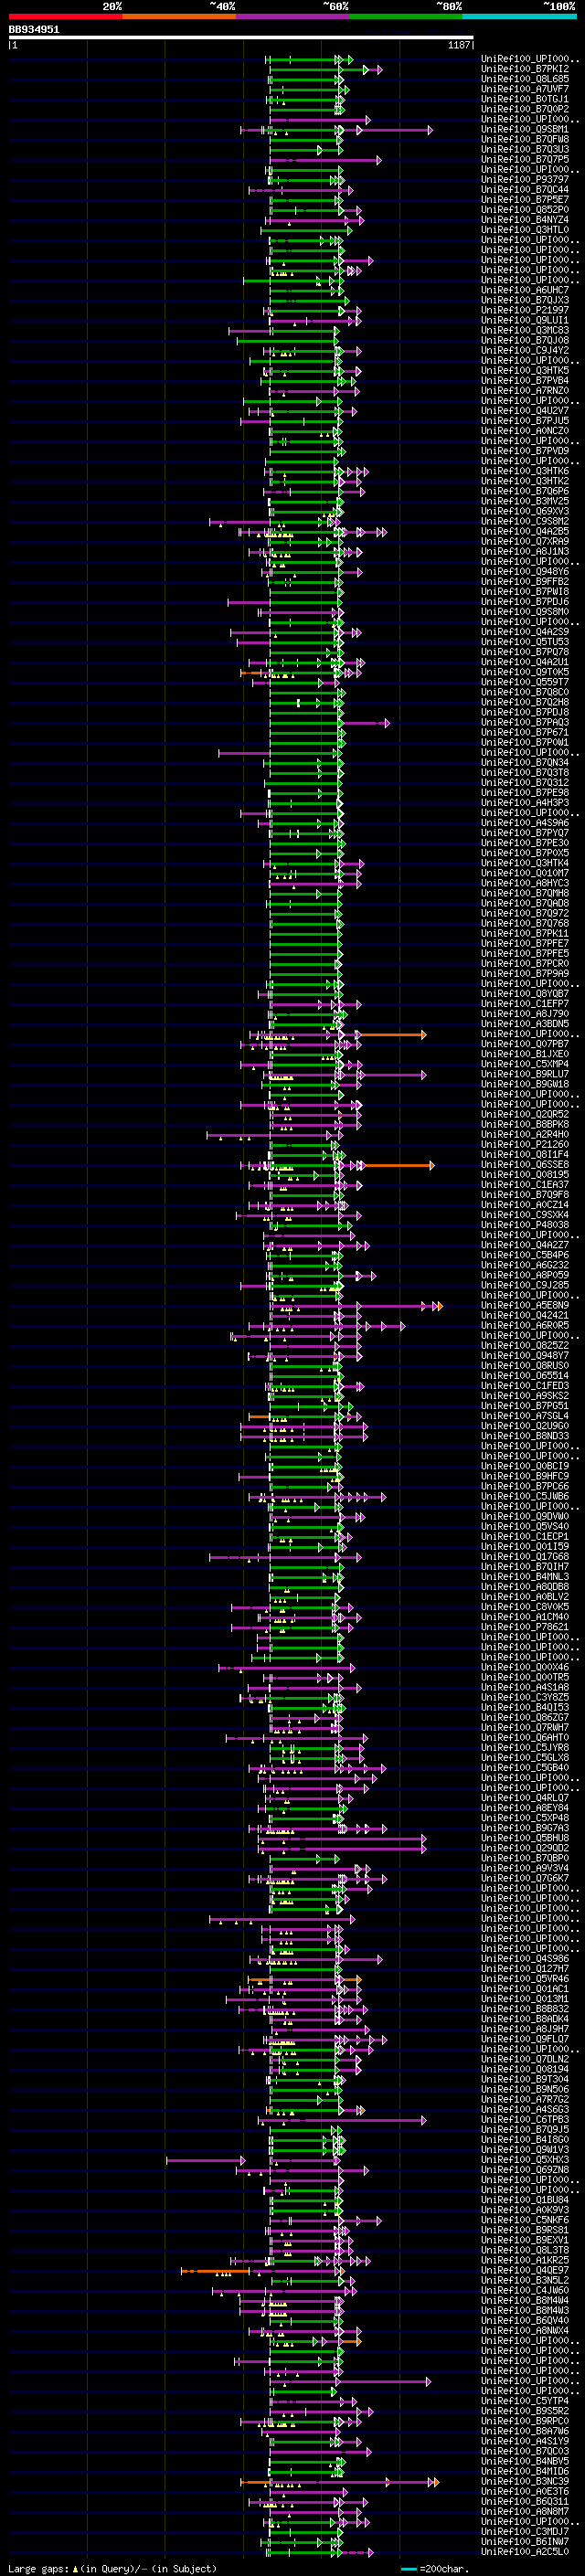585x2576 pixels.
Task: Select hit label UniRef100_B7QN34
Action: pyautogui.click(x=525, y=763)
